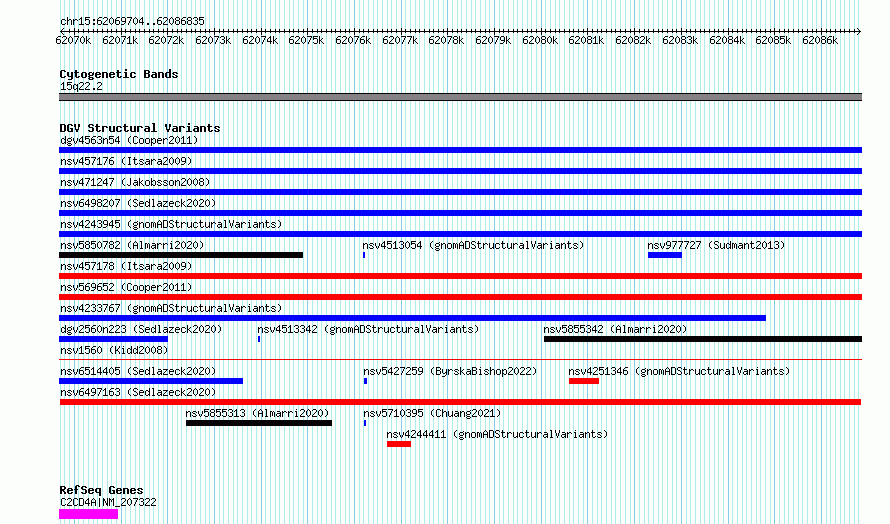Click the nsv6497163 (Sedlazeck2020) label
Screen dimensions: 890x524
tap(138, 392)
